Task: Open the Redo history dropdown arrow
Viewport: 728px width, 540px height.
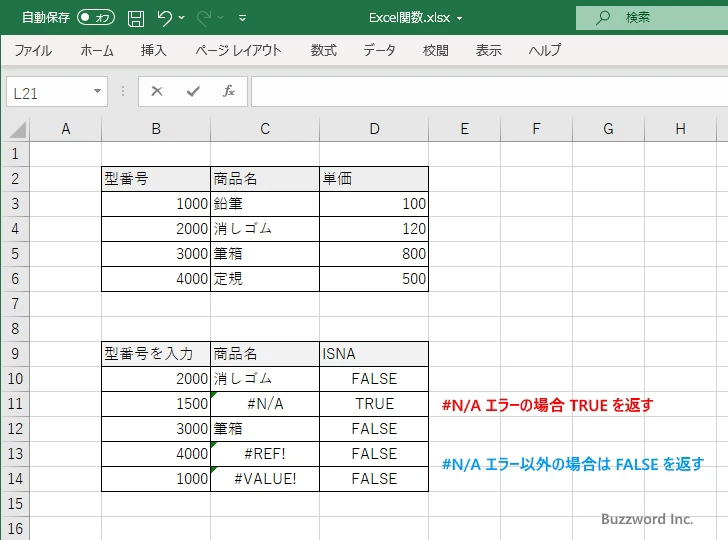Action: coord(221,18)
